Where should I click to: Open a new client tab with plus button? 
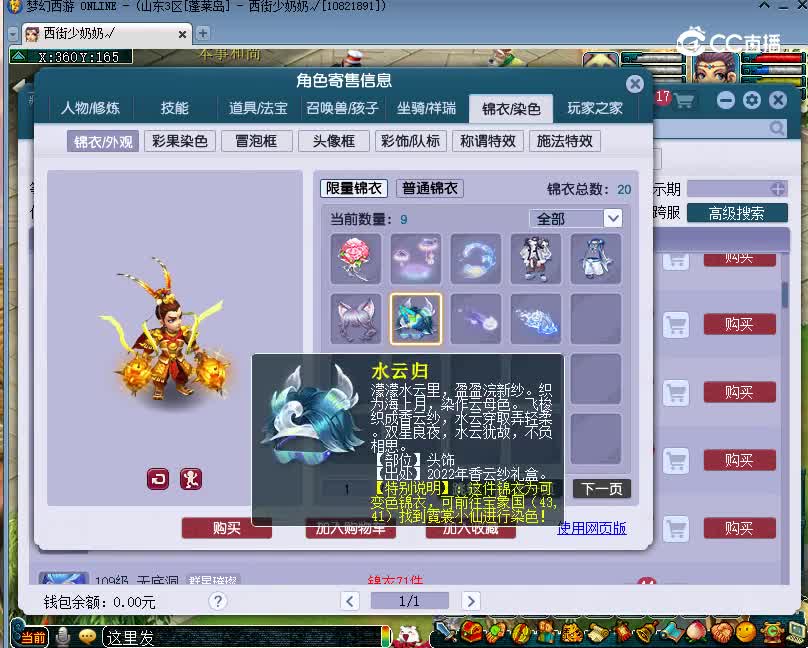coord(203,33)
